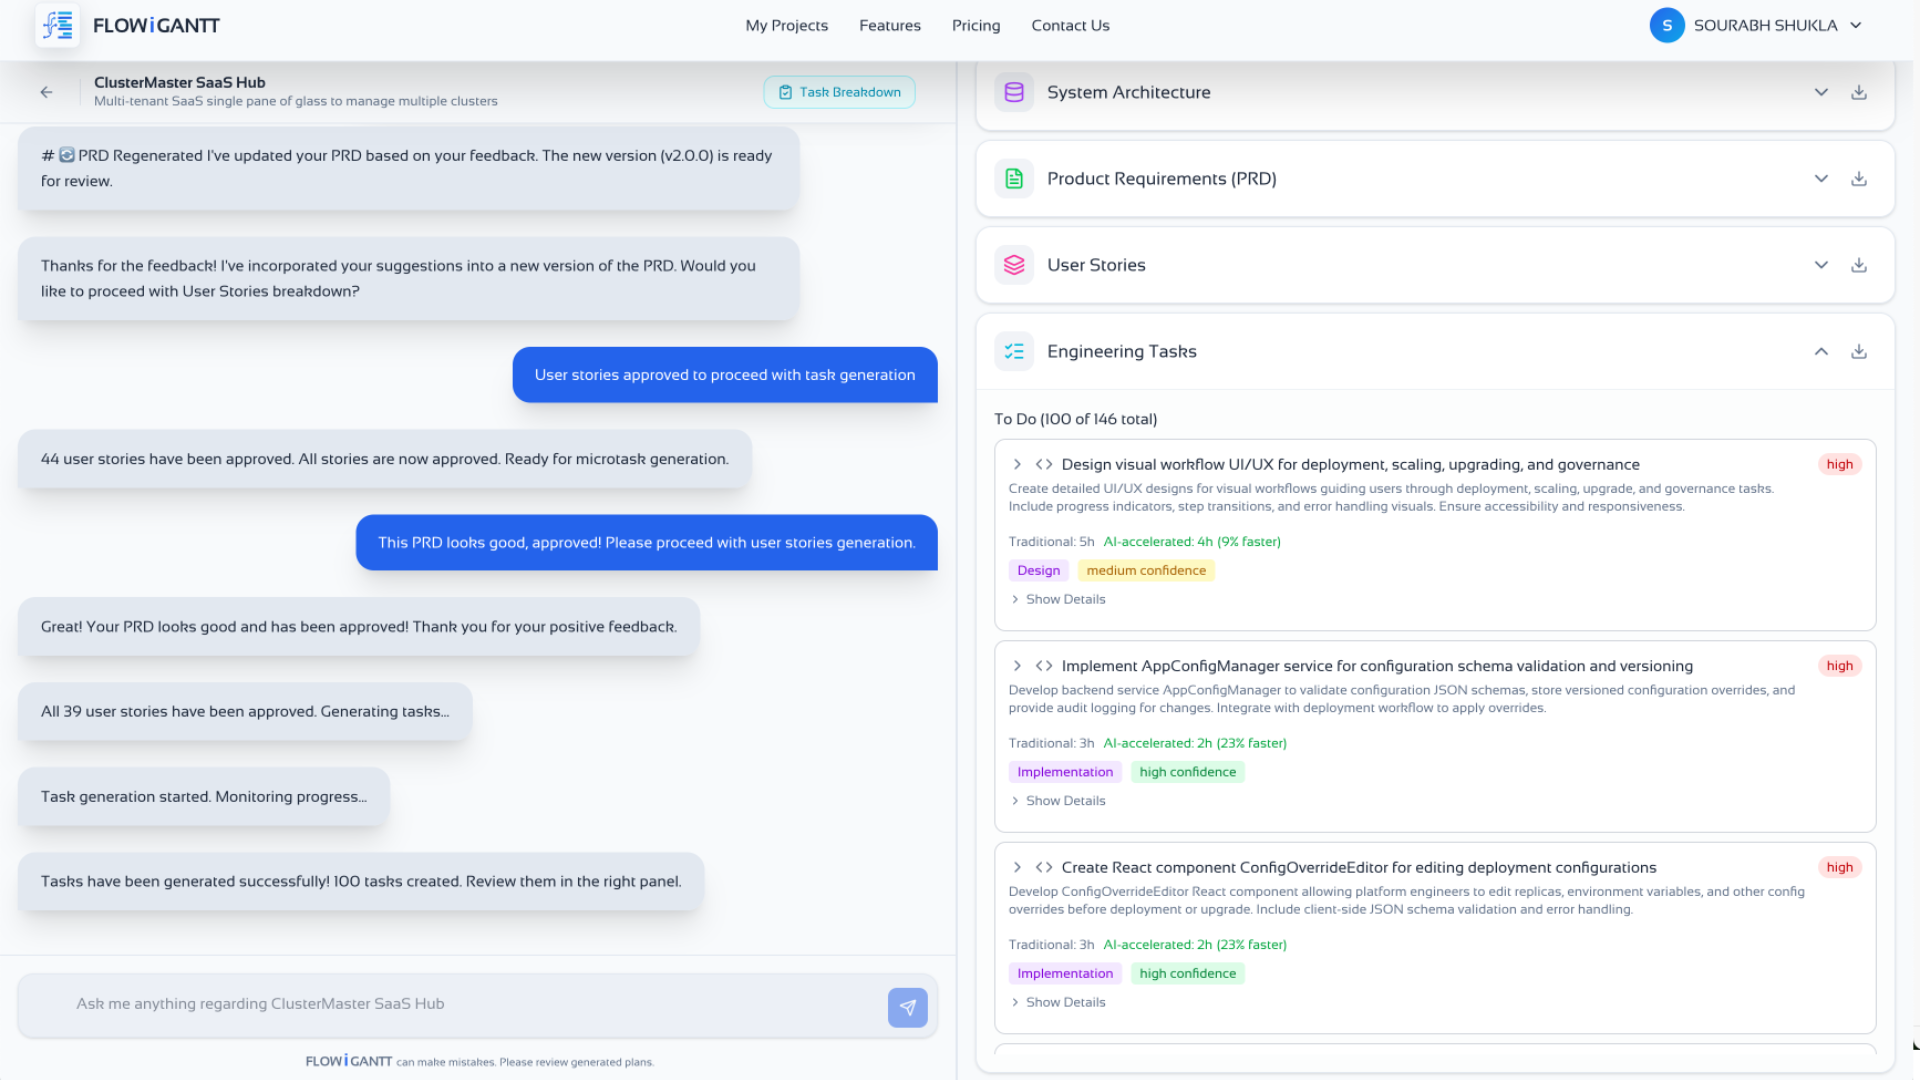Expand the Product Requirements (PRD) section
The height and width of the screenshot is (1080, 1920).
pyautogui.click(x=1821, y=179)
